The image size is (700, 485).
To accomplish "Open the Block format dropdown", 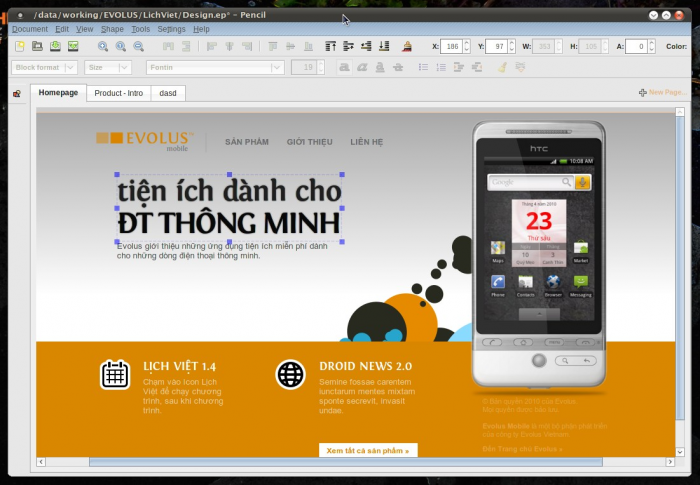I will (44, 68).
